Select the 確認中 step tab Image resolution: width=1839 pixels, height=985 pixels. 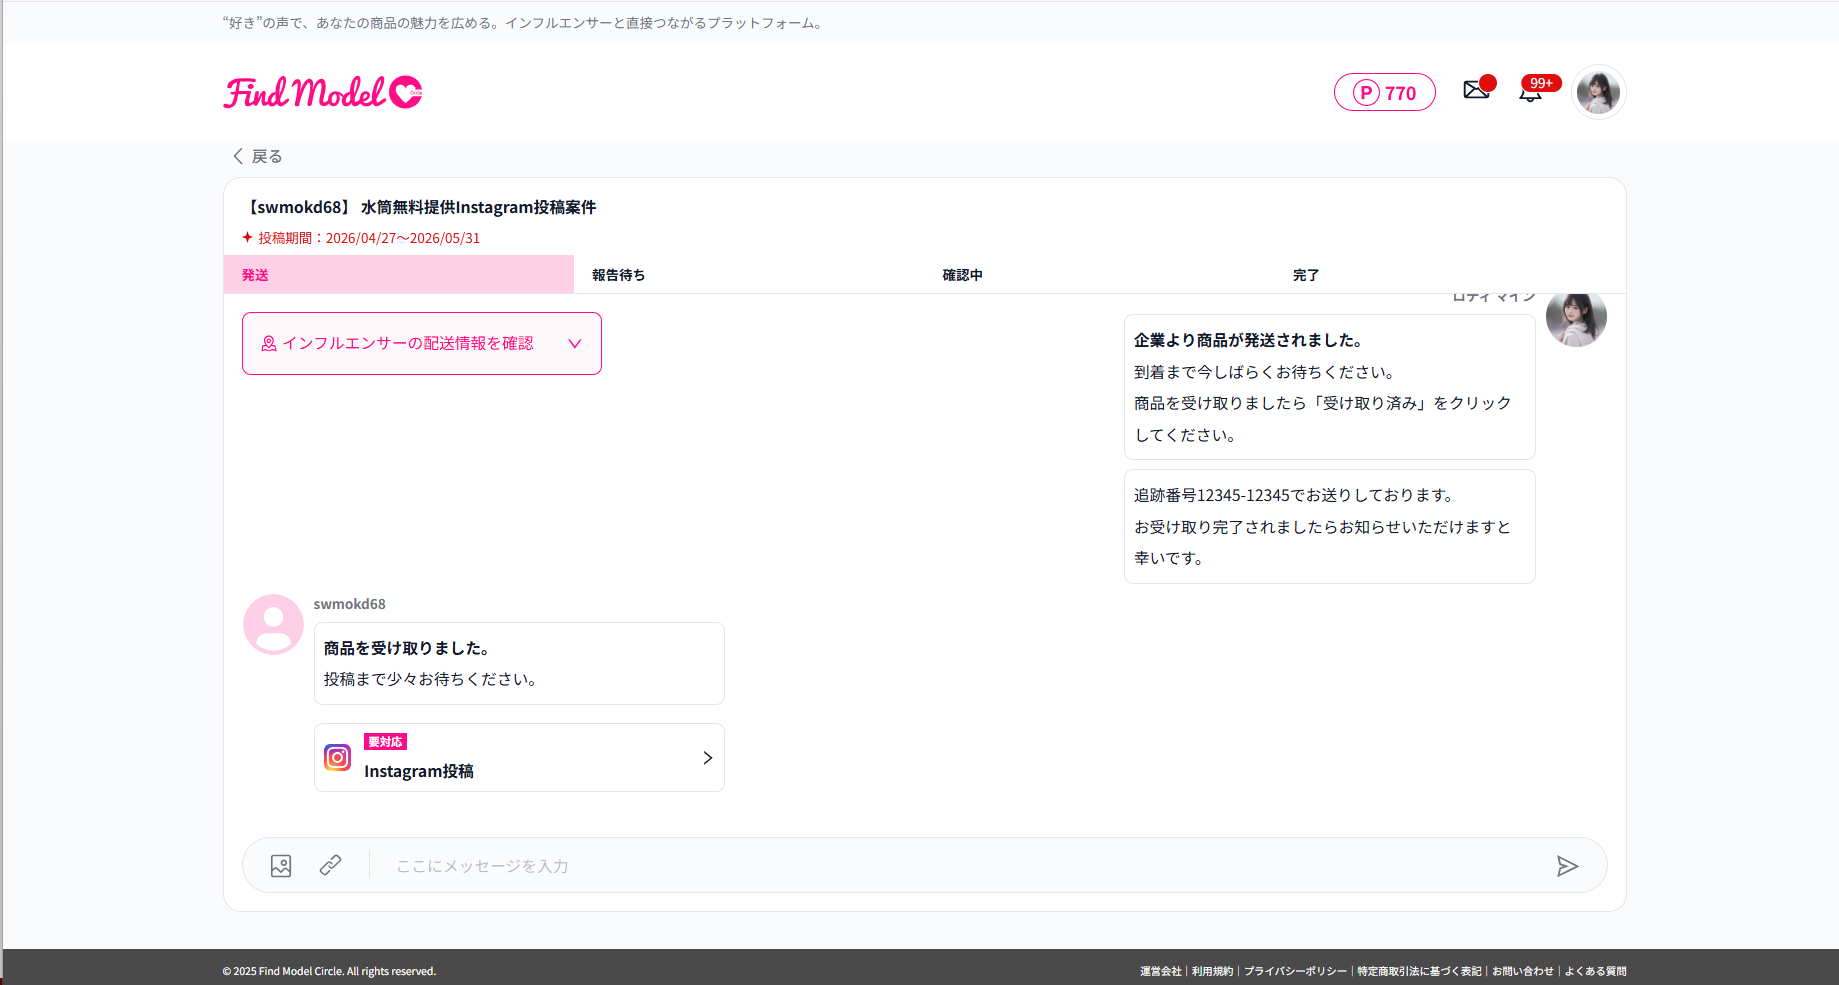point(1100,275)
